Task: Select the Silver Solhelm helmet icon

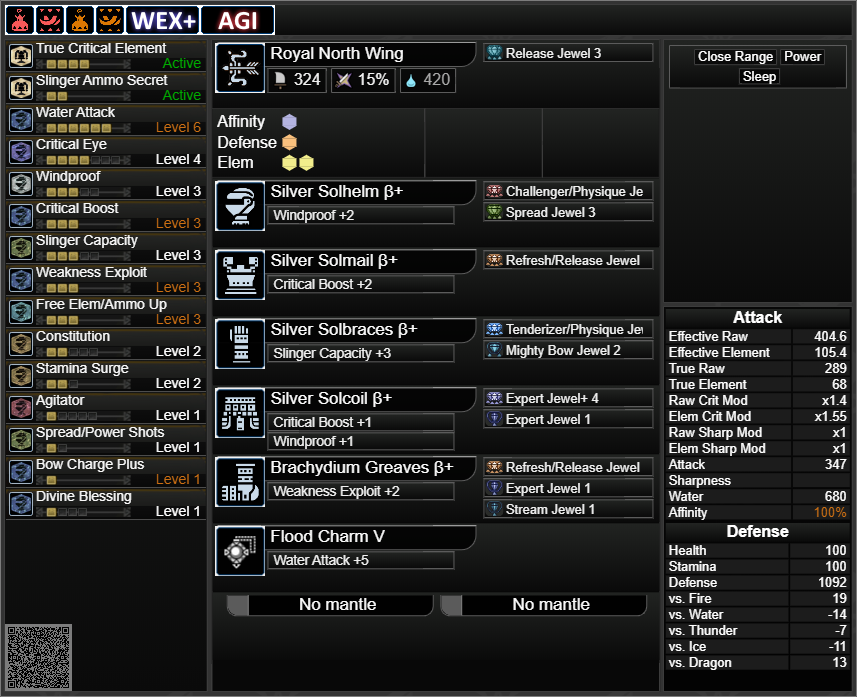Action: pos(240,206)
